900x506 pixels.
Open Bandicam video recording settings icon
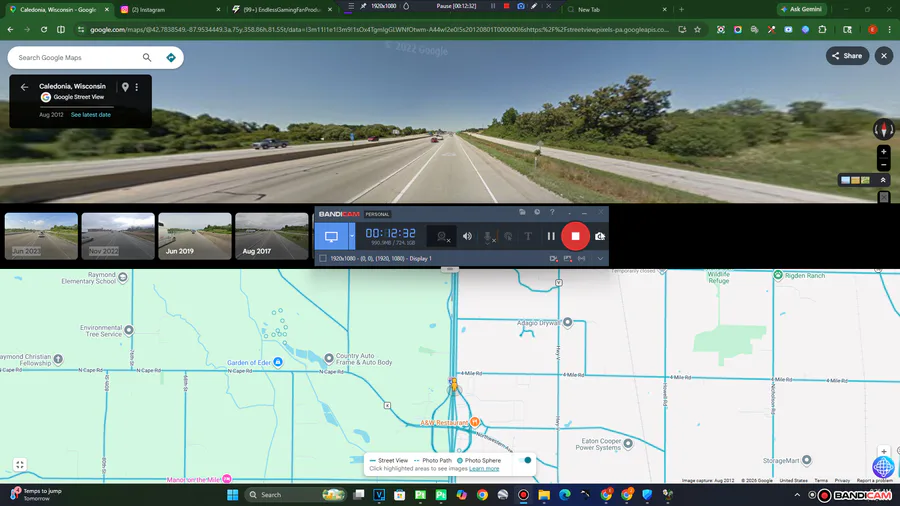553,259
